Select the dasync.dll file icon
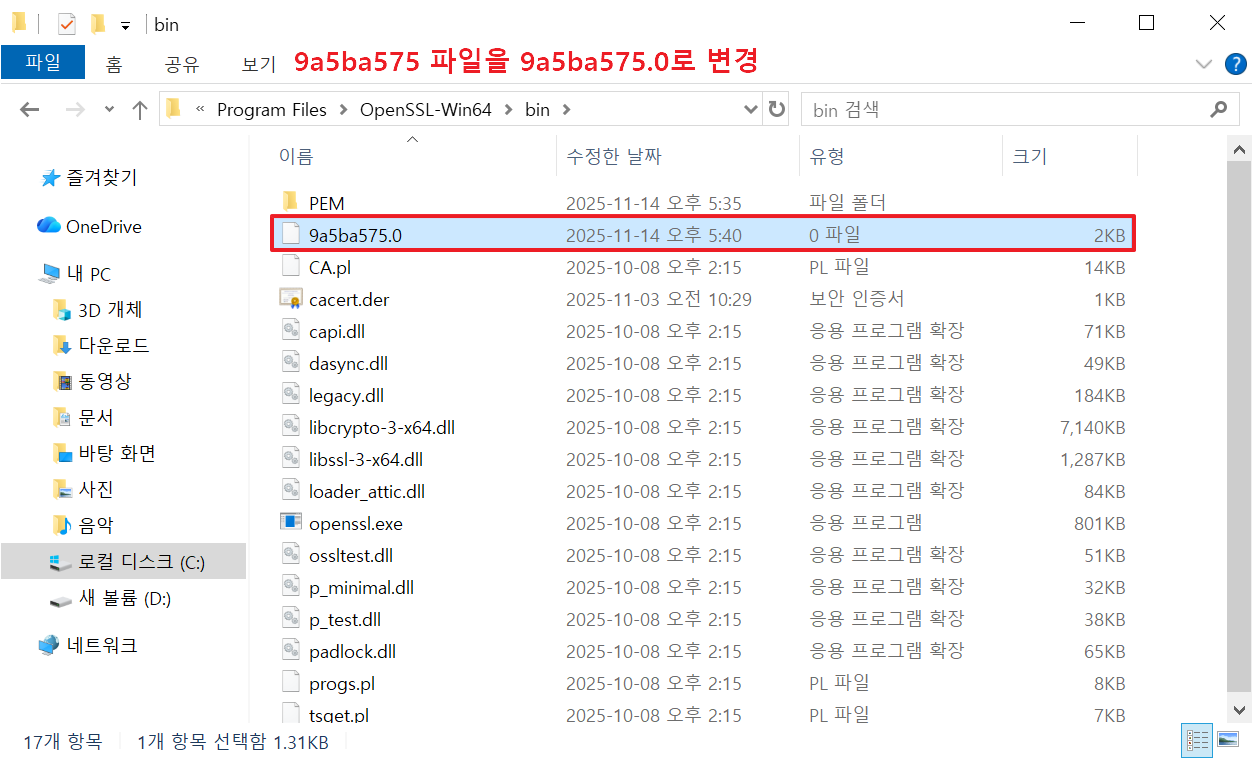Viewport: 1253px width, 759px height. point(291,363)
